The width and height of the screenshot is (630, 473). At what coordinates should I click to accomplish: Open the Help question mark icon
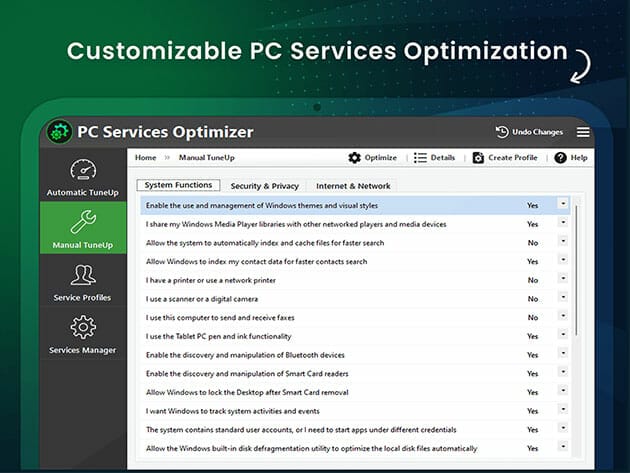point(560,158)
